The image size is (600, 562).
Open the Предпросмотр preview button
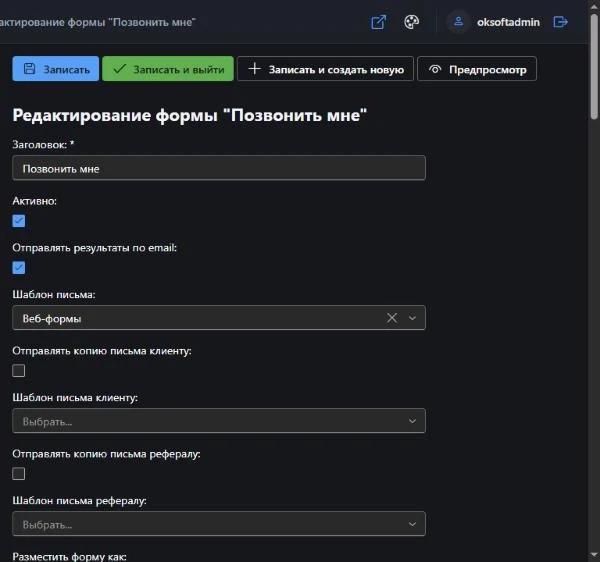click(477, 69)
